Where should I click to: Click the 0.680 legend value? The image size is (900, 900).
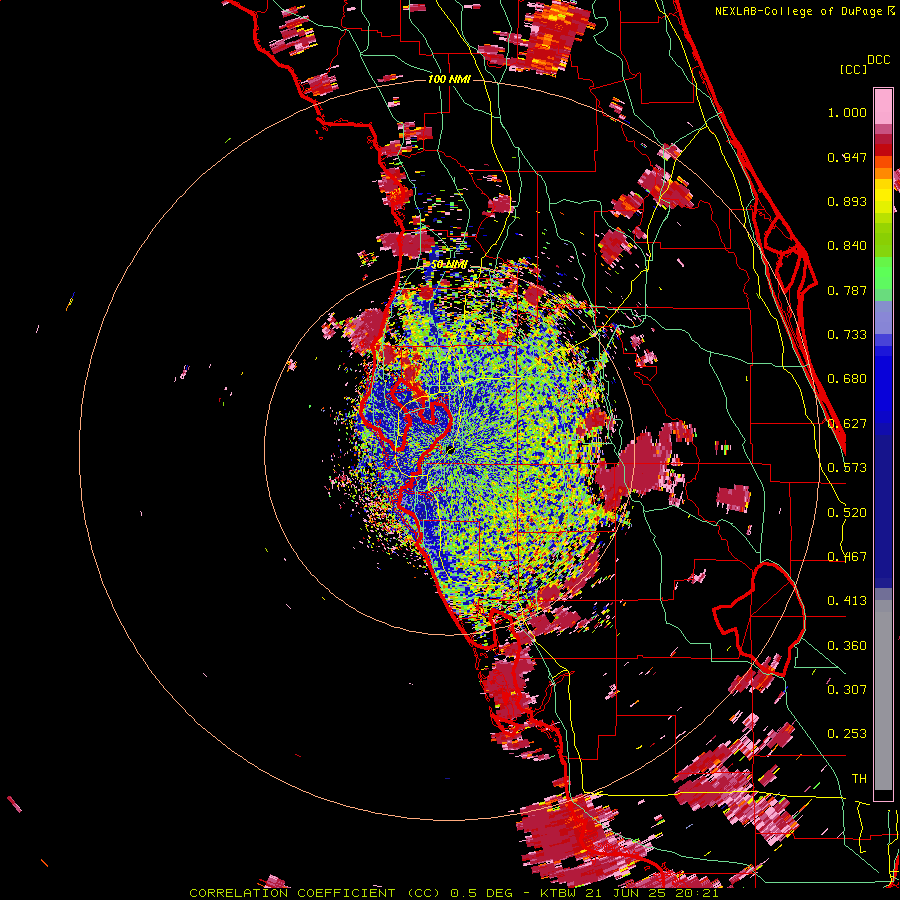pos(847,379)
